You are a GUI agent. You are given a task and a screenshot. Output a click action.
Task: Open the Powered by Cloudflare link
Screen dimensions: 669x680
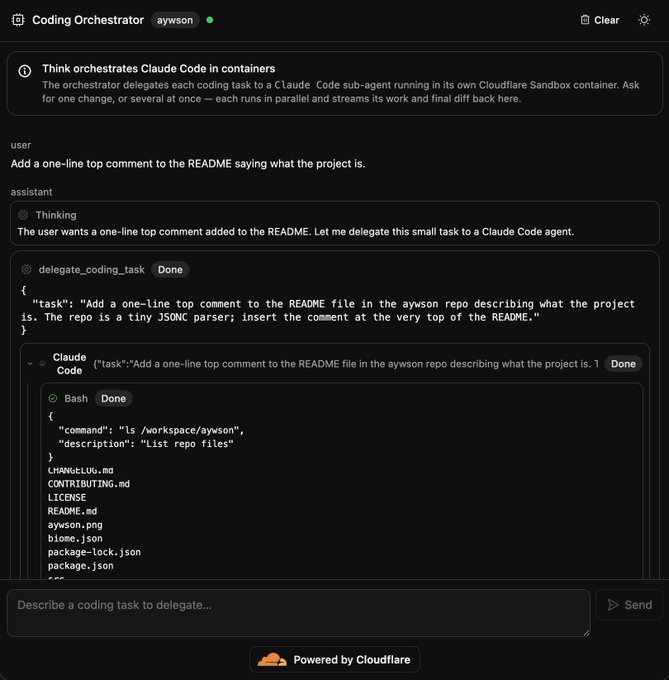click(x=335, y=660)
